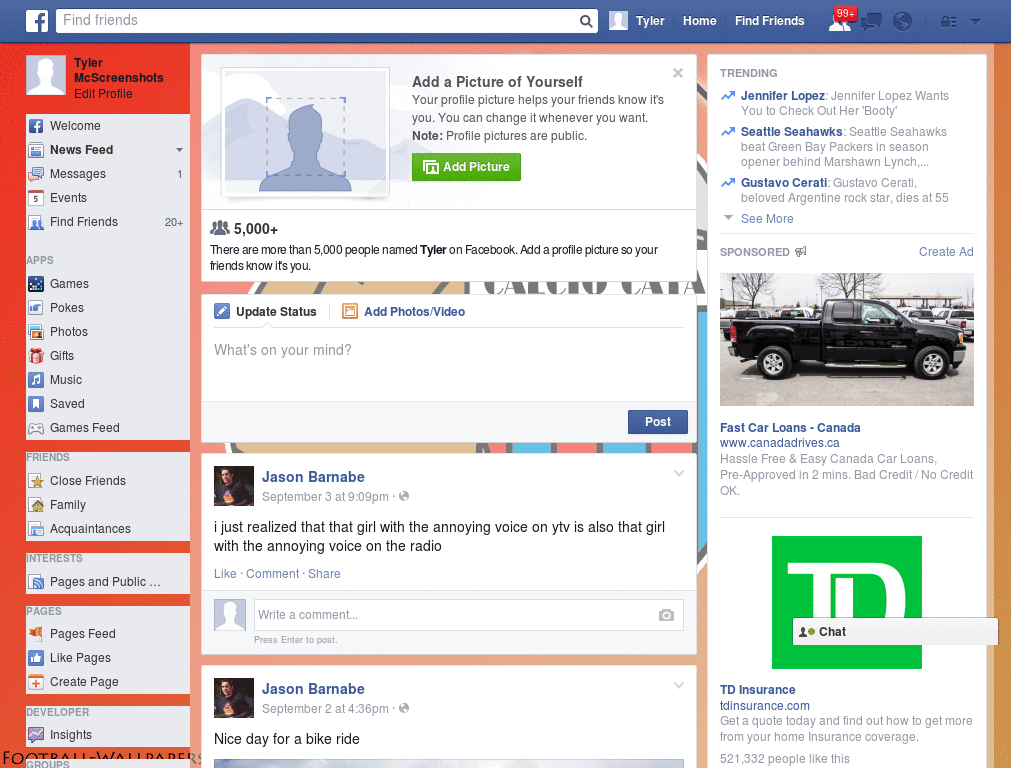This screenshot has height=768, width=1024.
Task: Open friend requests icon with 99+ badge
Action: tap(840, 21)
